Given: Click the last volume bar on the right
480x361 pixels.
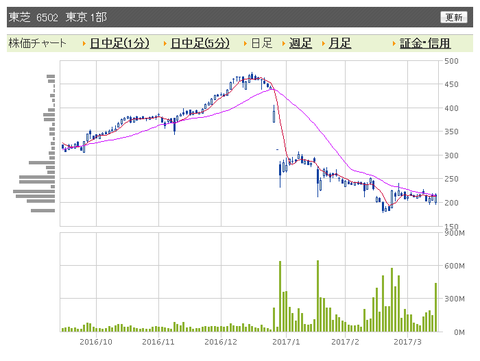Looking at the screenshot, I should [436, 307].
